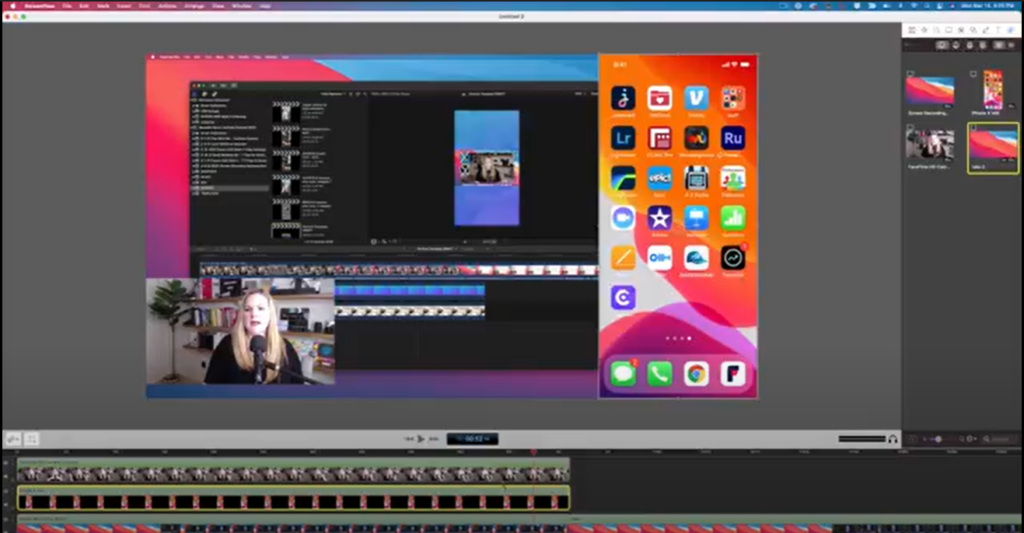This screenshot has width=1024, height=533.
Task: Open the Media Library inspector tab
Action: [x=1010, y=30]
